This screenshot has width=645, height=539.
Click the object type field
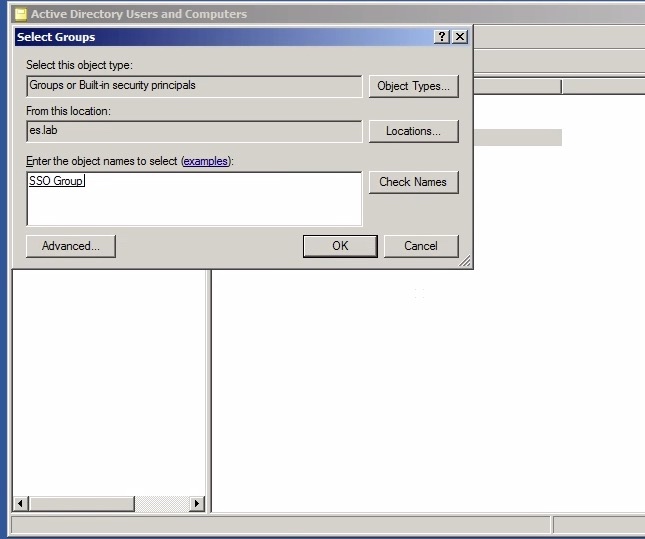(194, 86)
